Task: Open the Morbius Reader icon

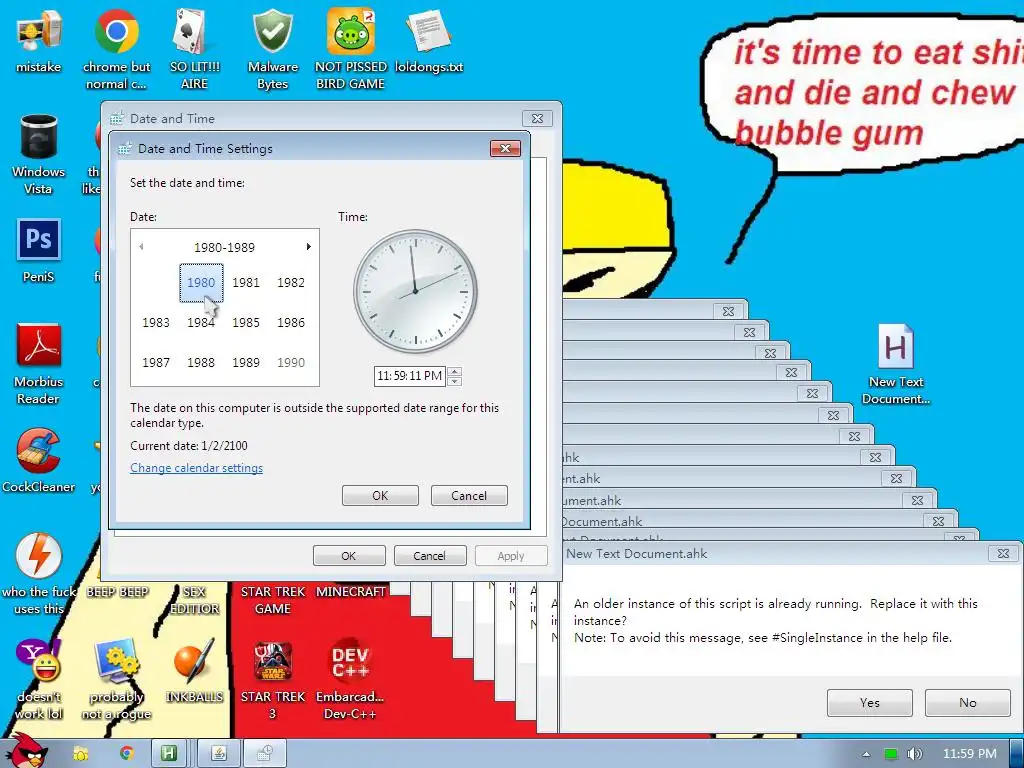Action: (x=39, y=364)
